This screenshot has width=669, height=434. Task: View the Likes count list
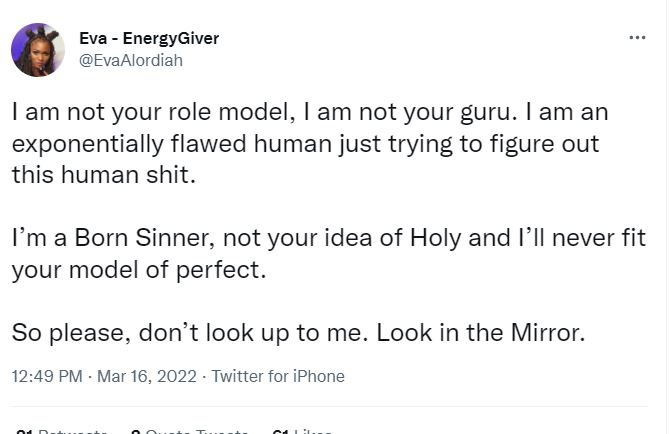(x=302, y=431)
